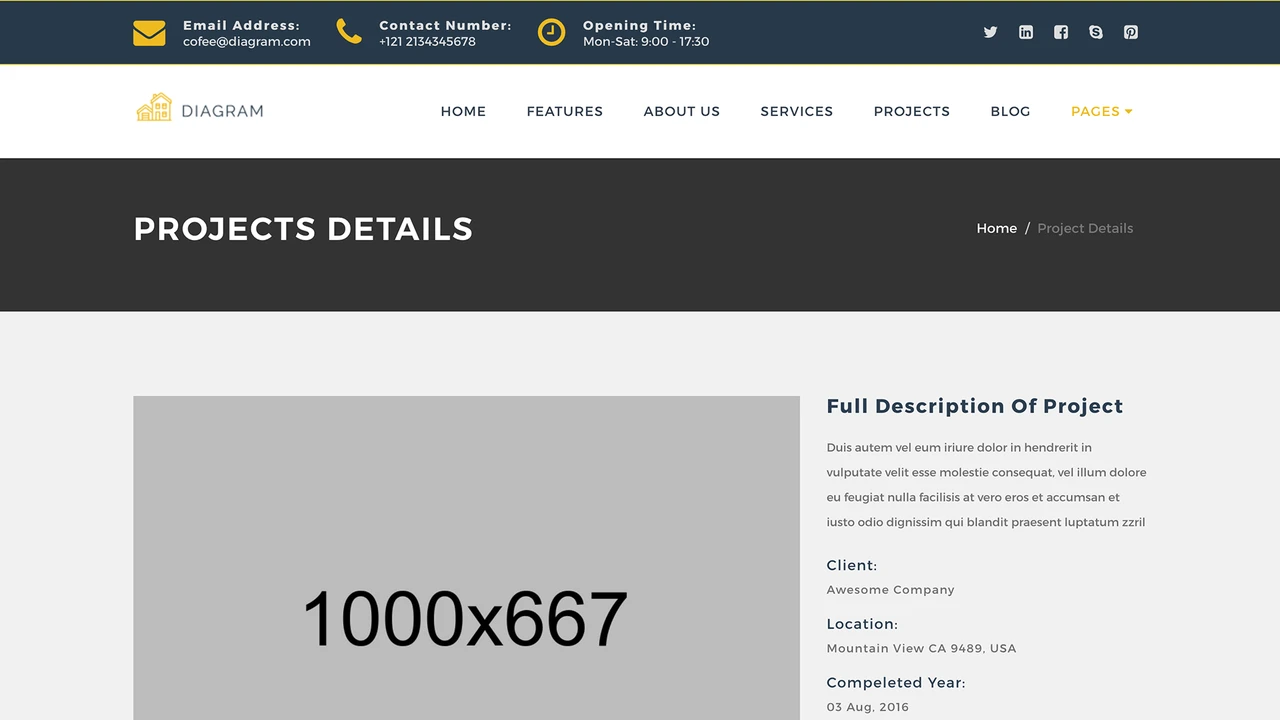
Task: Click the Home breadcrumb link
Action: coord(997,228)
